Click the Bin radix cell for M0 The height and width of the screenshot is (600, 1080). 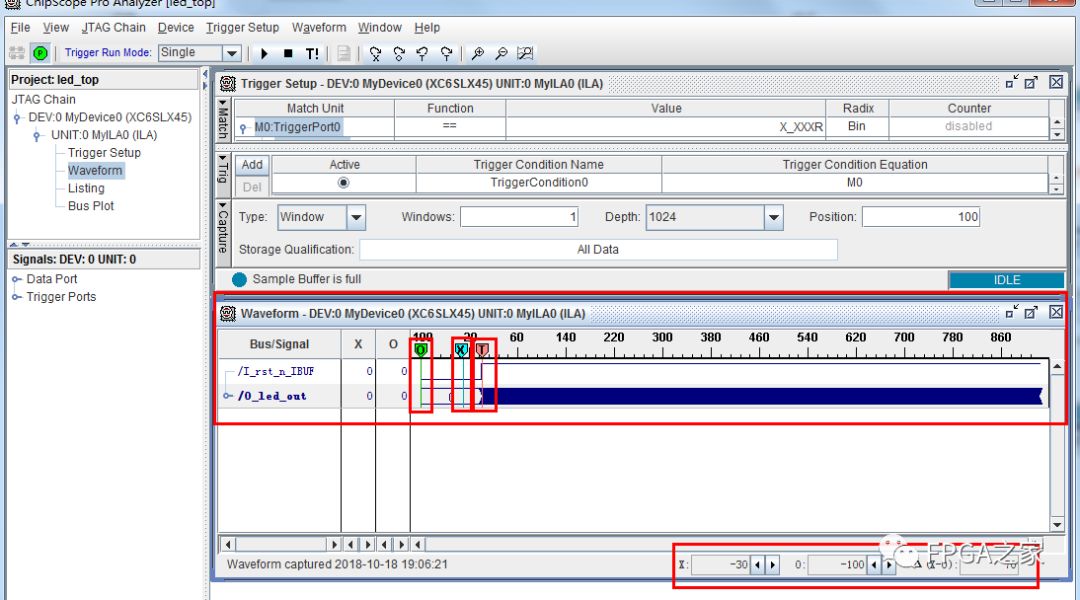[857, 127]
